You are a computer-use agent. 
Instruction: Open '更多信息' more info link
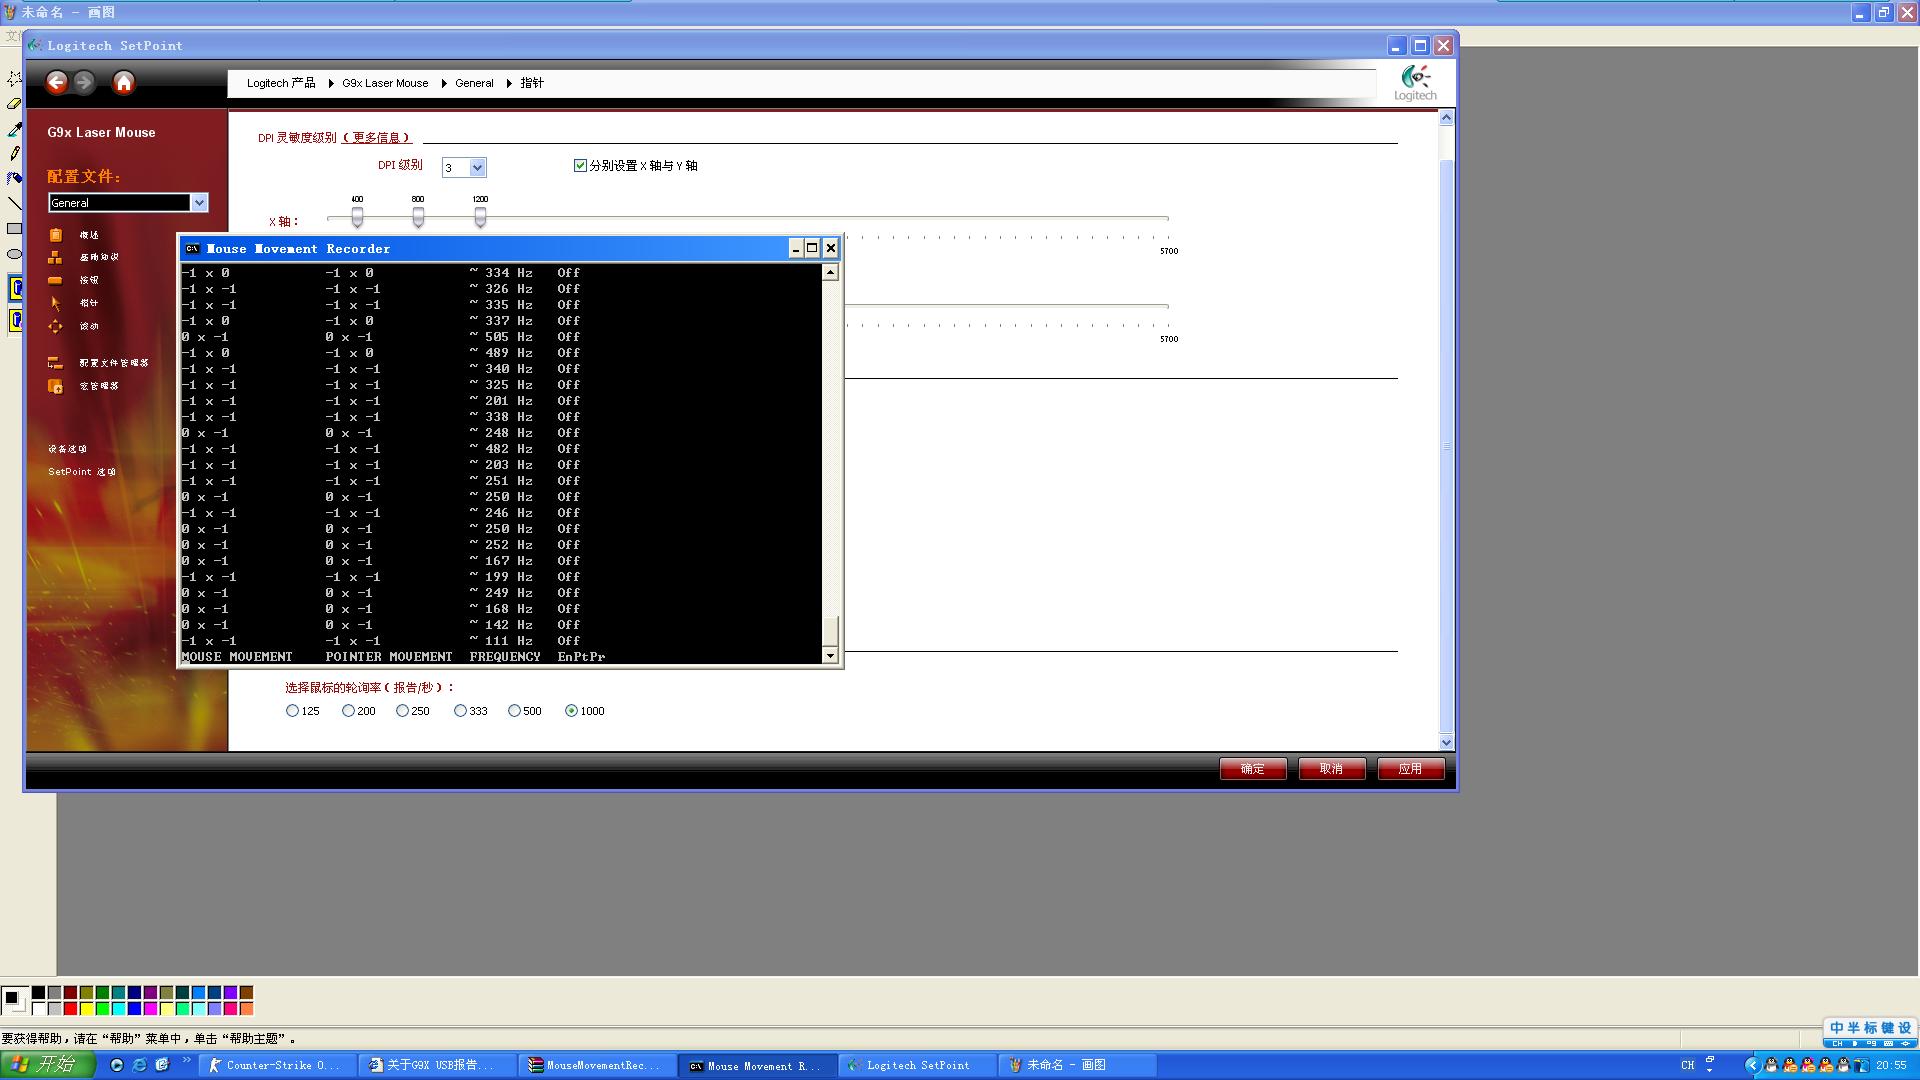(377, 138)
